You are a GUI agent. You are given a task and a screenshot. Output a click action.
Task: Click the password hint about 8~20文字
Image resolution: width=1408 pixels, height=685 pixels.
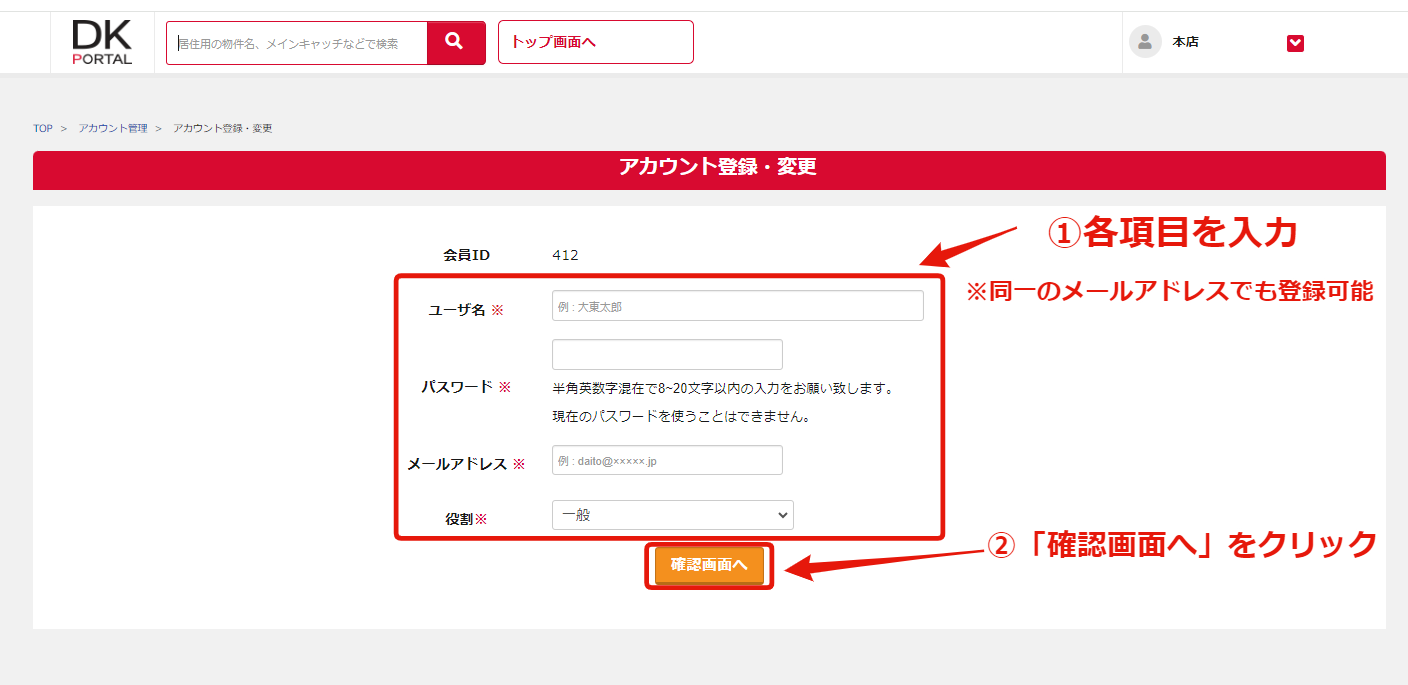(x=722, y=388)
